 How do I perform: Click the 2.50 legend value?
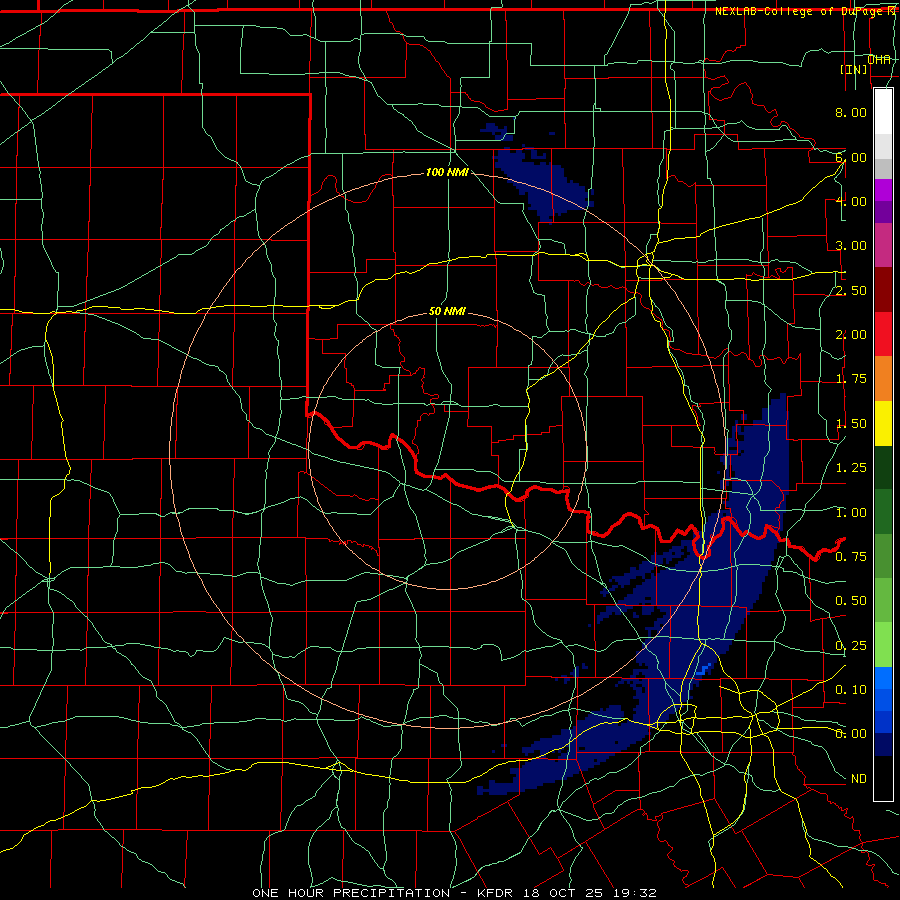click(851, 290)
